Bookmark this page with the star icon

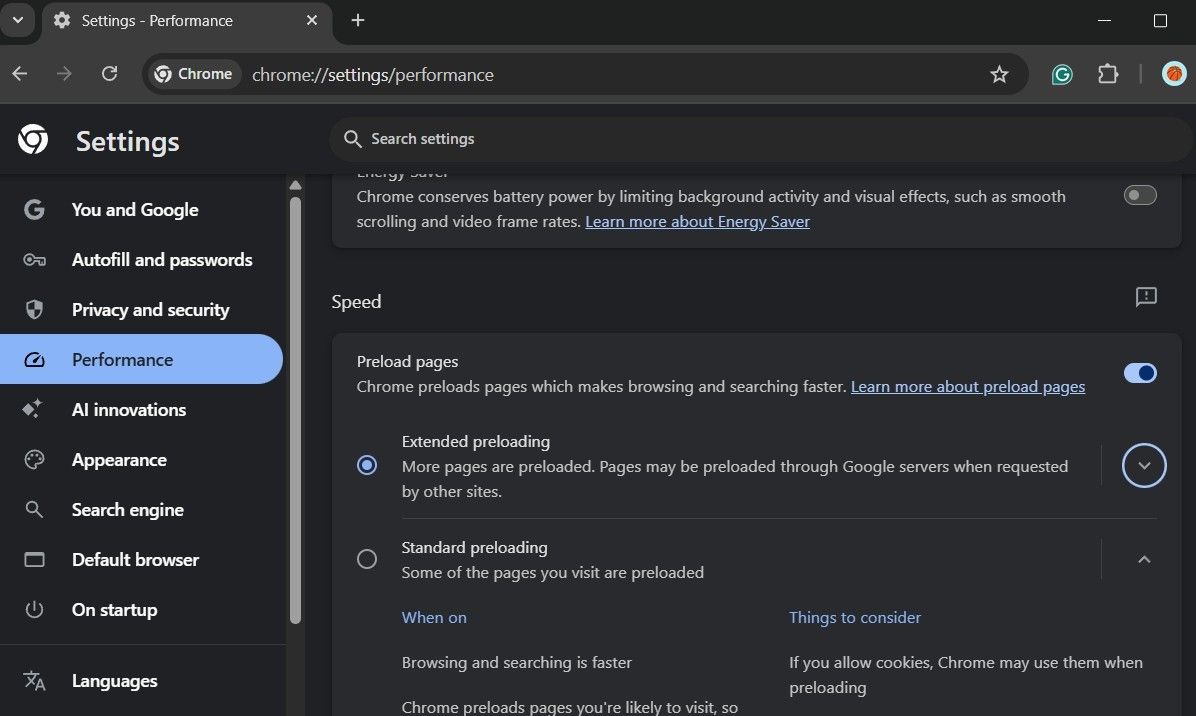999,74
